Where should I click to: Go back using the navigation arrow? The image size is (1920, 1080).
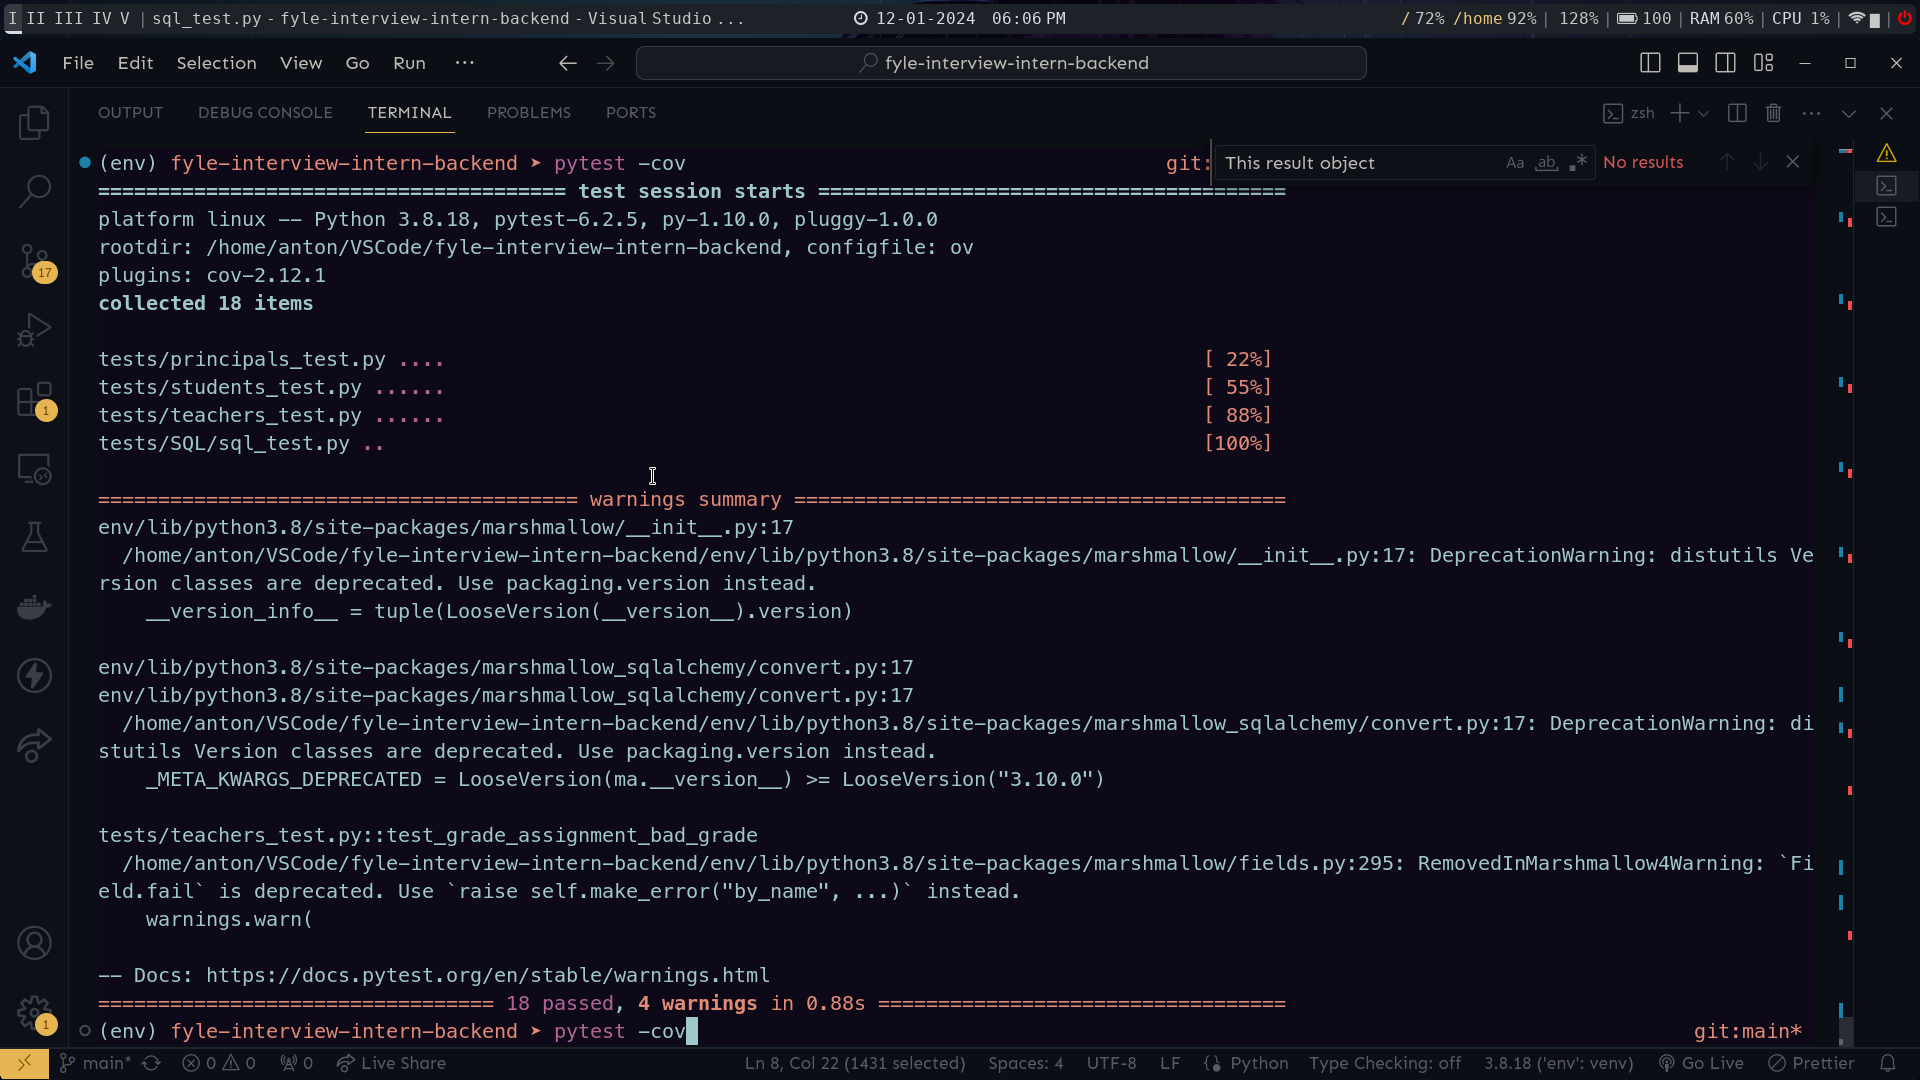tap(568, 63)
